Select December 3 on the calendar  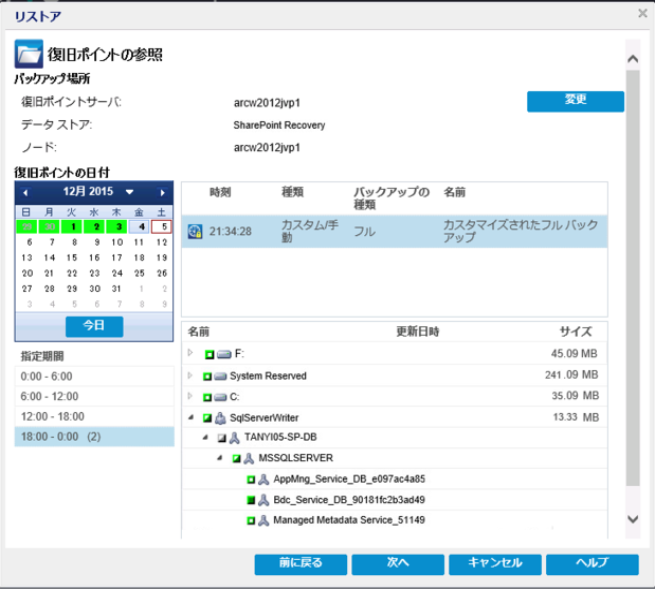(117, 227)
